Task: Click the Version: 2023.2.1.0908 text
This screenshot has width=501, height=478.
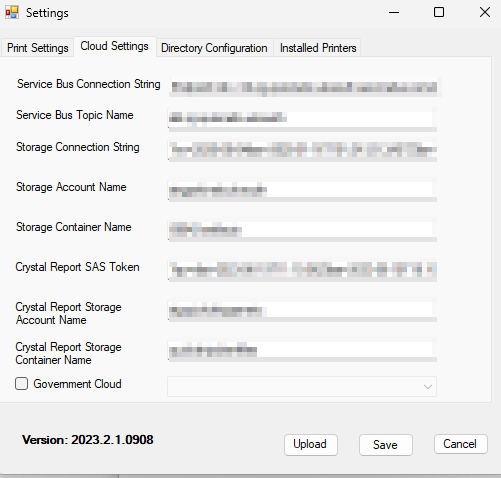Action: (x=88, y=440)
